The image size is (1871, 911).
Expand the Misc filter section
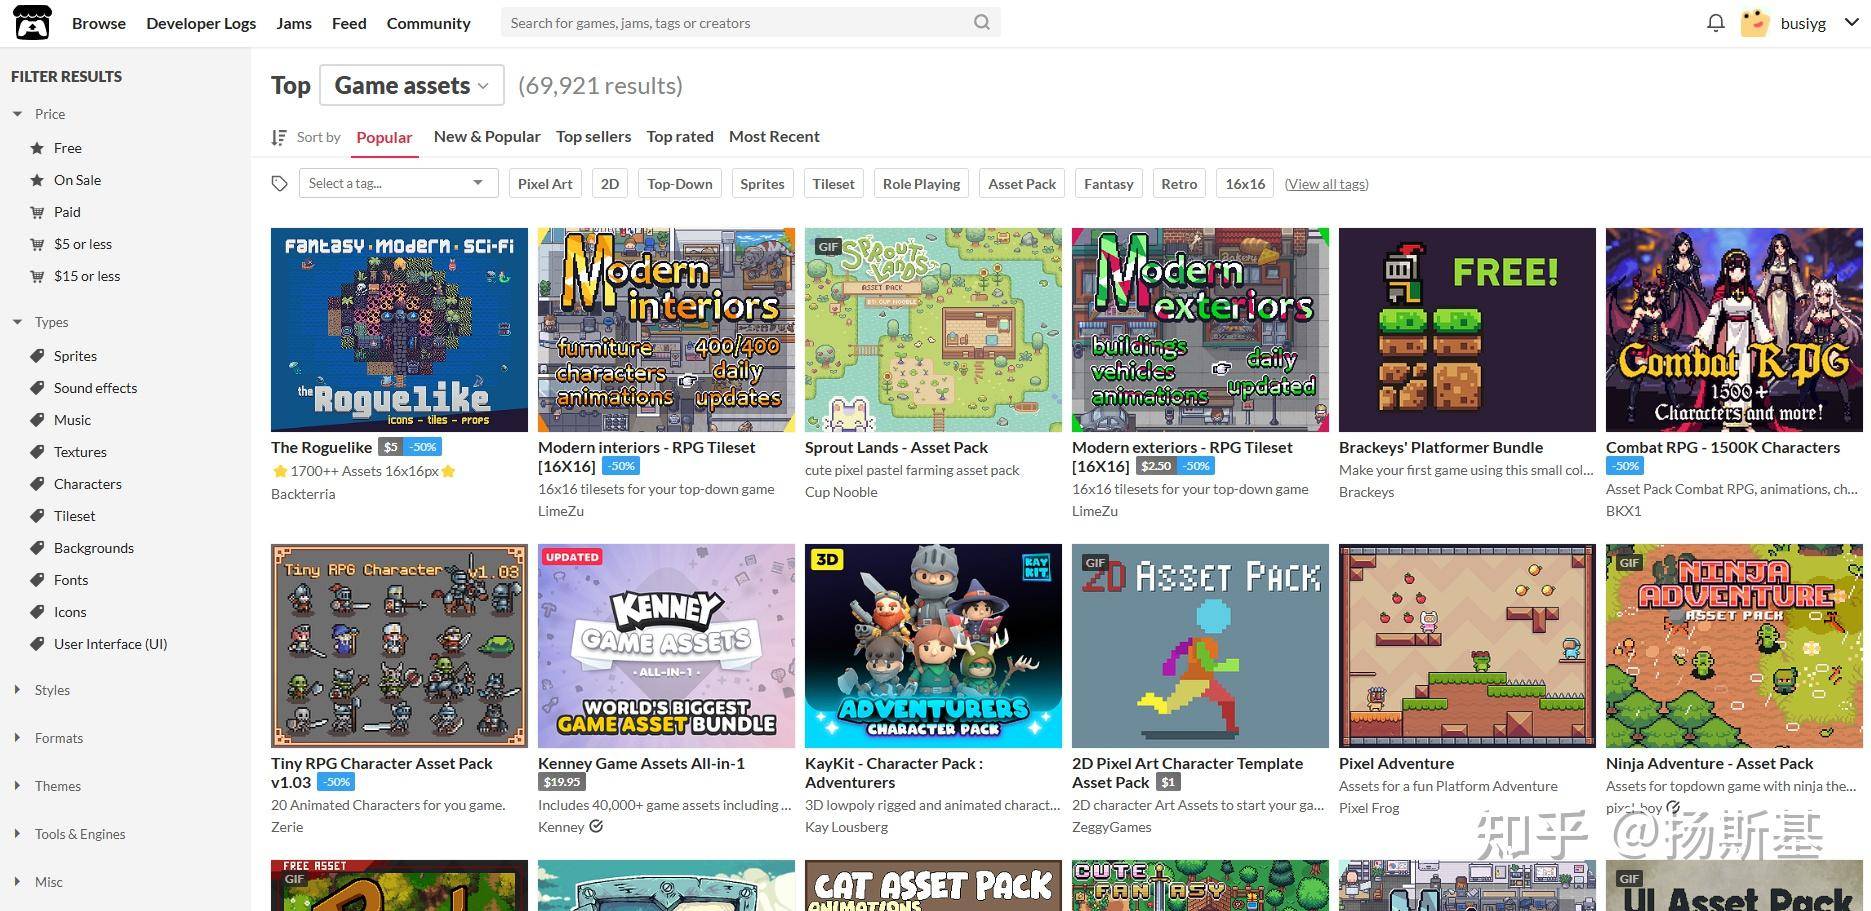tap(17, 882)
